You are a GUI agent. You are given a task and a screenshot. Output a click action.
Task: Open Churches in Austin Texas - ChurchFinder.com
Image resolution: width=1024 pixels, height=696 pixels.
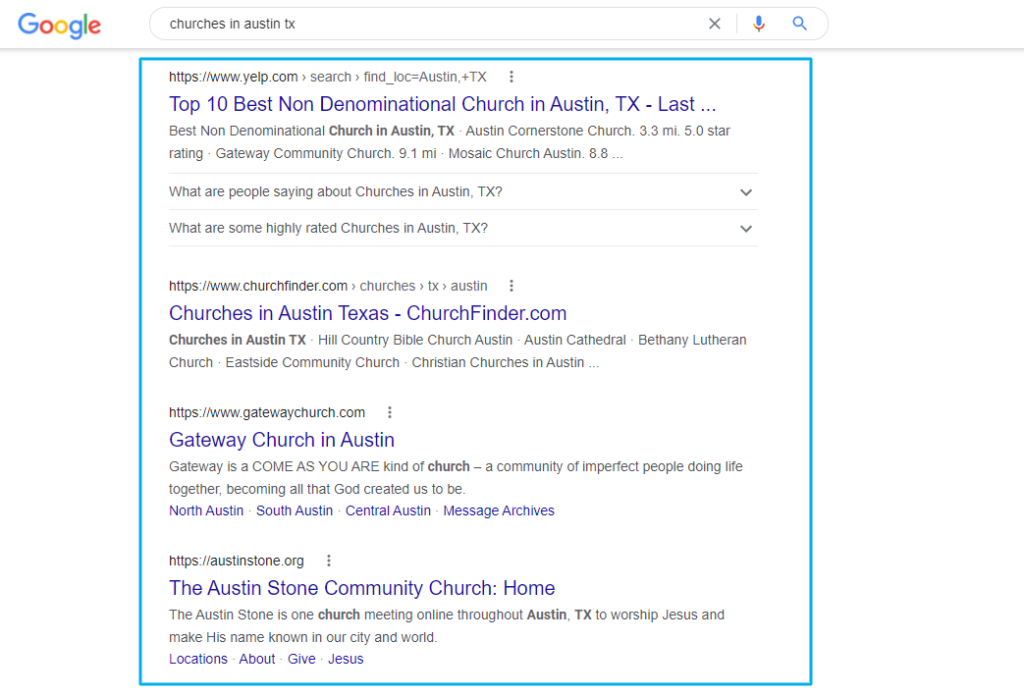367,313
